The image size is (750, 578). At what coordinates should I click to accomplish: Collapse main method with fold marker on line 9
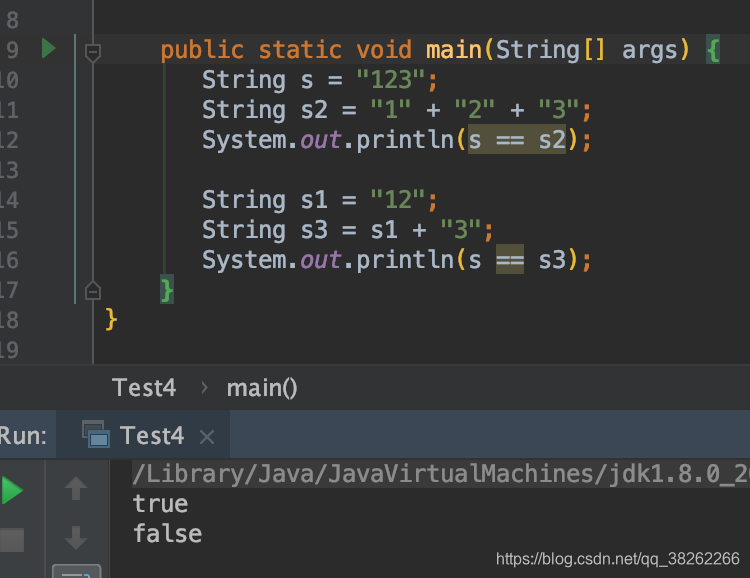pos(92,52)
